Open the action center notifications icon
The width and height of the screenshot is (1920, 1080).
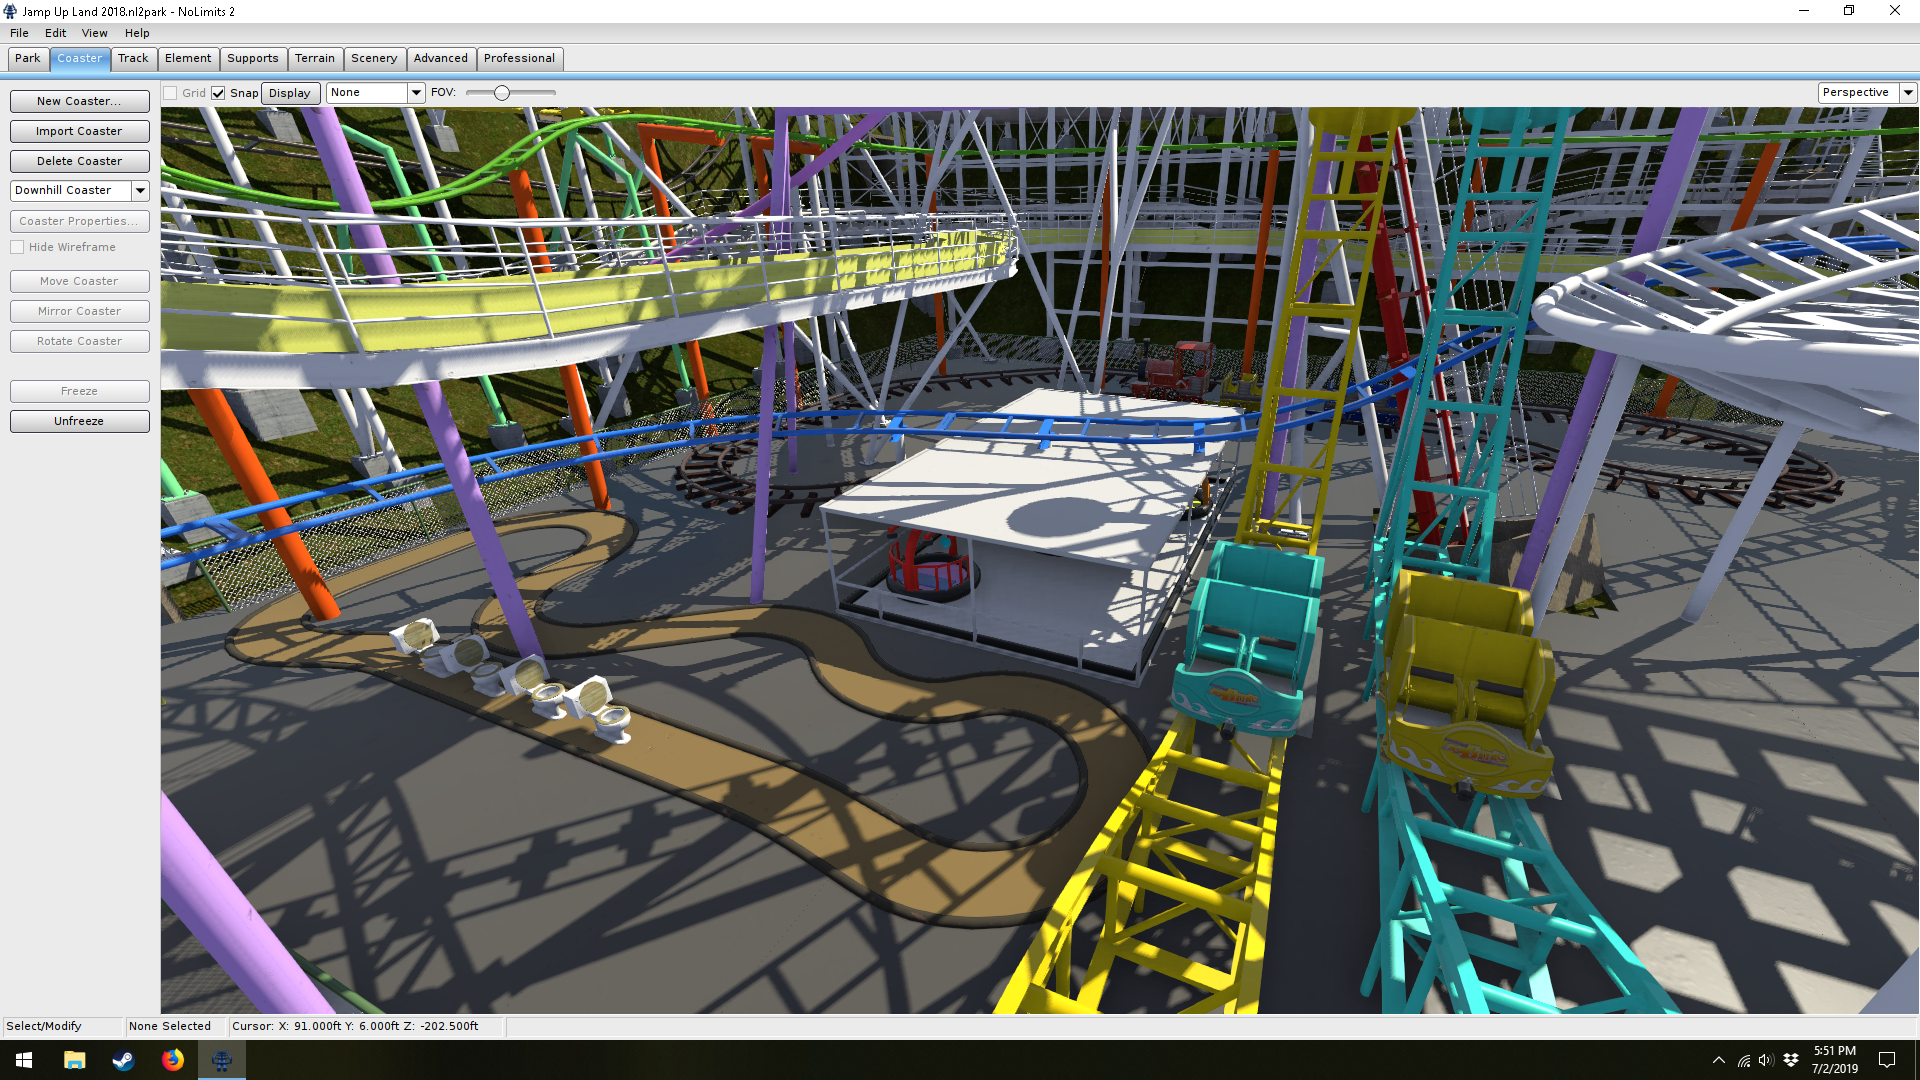point(1887,1060)
